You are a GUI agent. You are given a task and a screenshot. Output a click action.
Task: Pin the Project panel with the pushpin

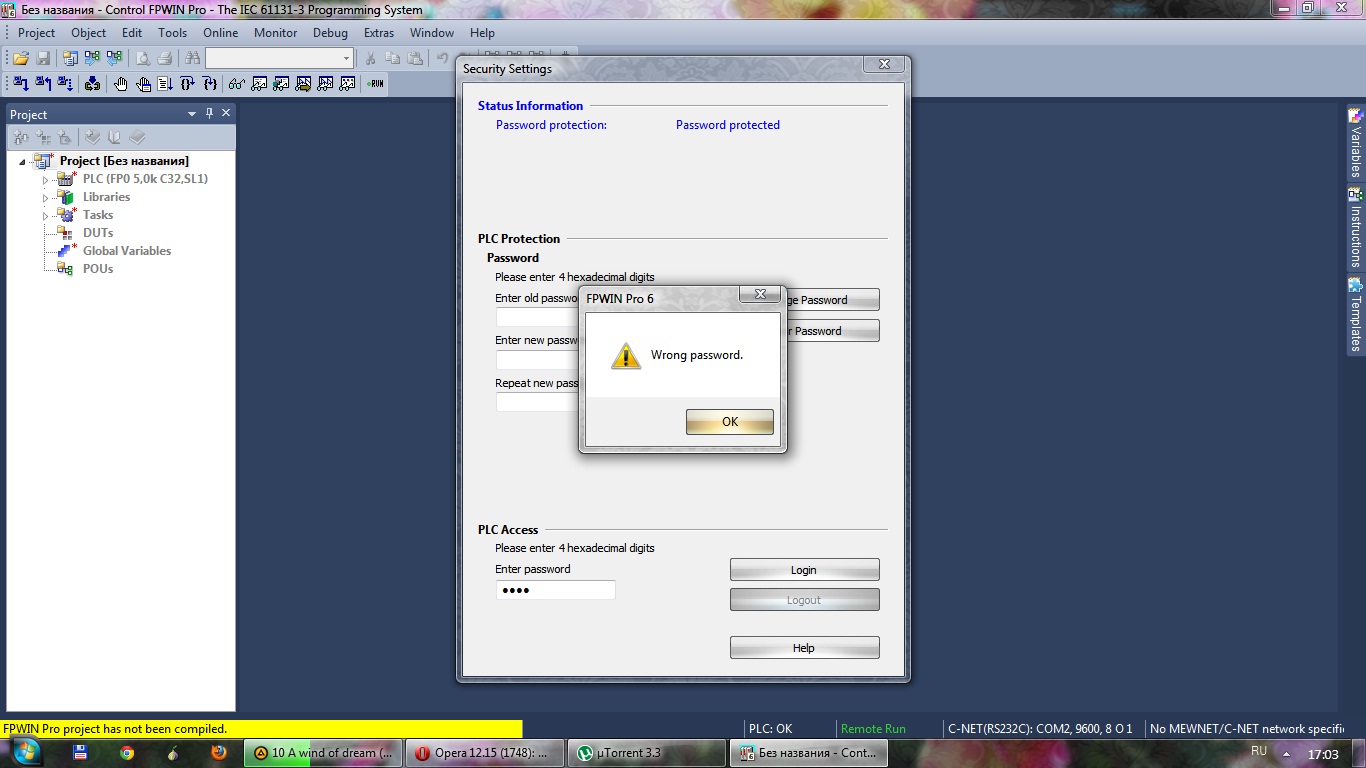click(x=209, y=113)
